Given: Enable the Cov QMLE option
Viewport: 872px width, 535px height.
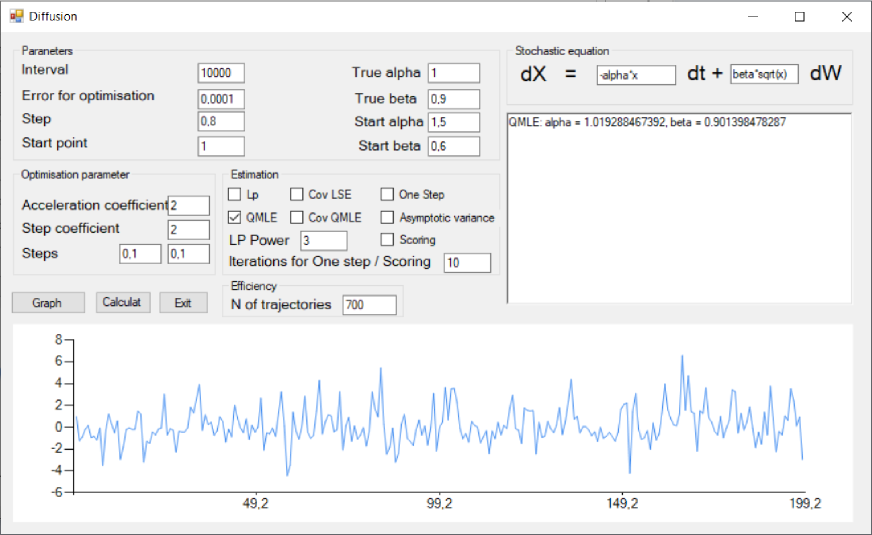Looking at the screenshot, I should pos(297,217).
